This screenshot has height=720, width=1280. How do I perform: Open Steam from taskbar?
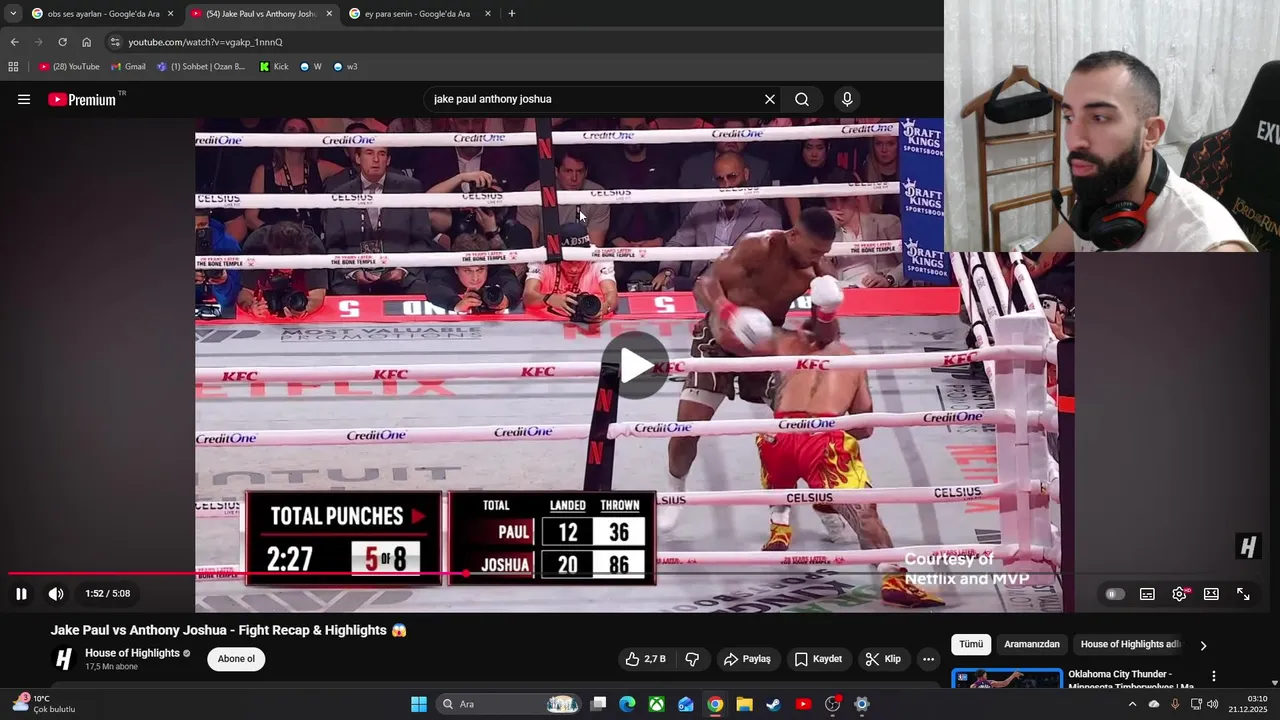pos(774,704)
